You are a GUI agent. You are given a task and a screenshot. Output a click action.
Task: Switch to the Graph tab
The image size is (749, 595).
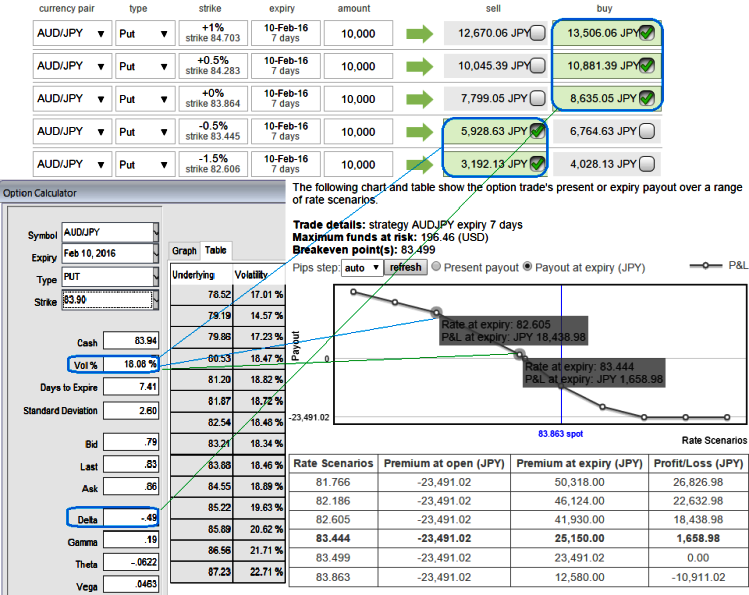184,251
